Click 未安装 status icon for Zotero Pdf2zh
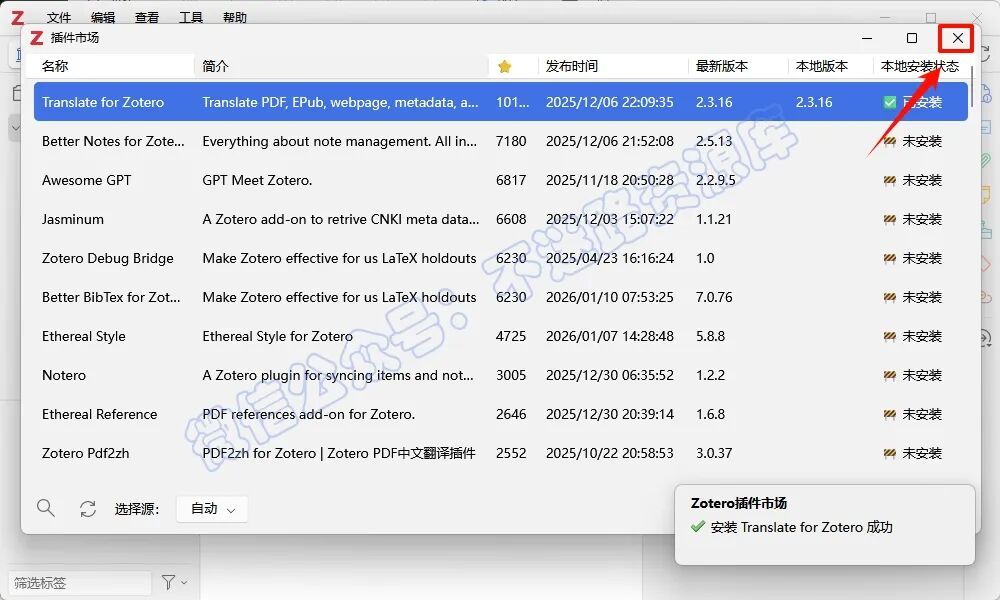The image size is (1000, 600). tap(890, 453)
